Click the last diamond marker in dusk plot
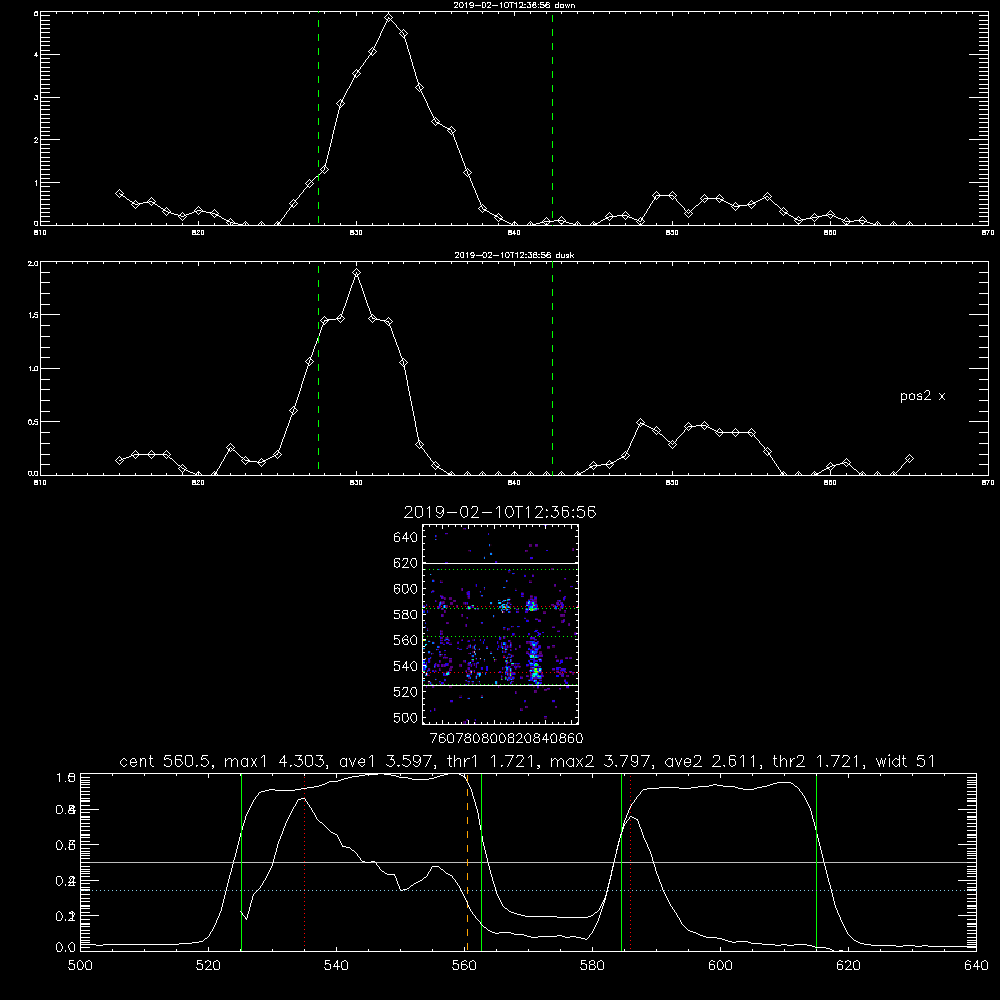 tap(909, 459)
